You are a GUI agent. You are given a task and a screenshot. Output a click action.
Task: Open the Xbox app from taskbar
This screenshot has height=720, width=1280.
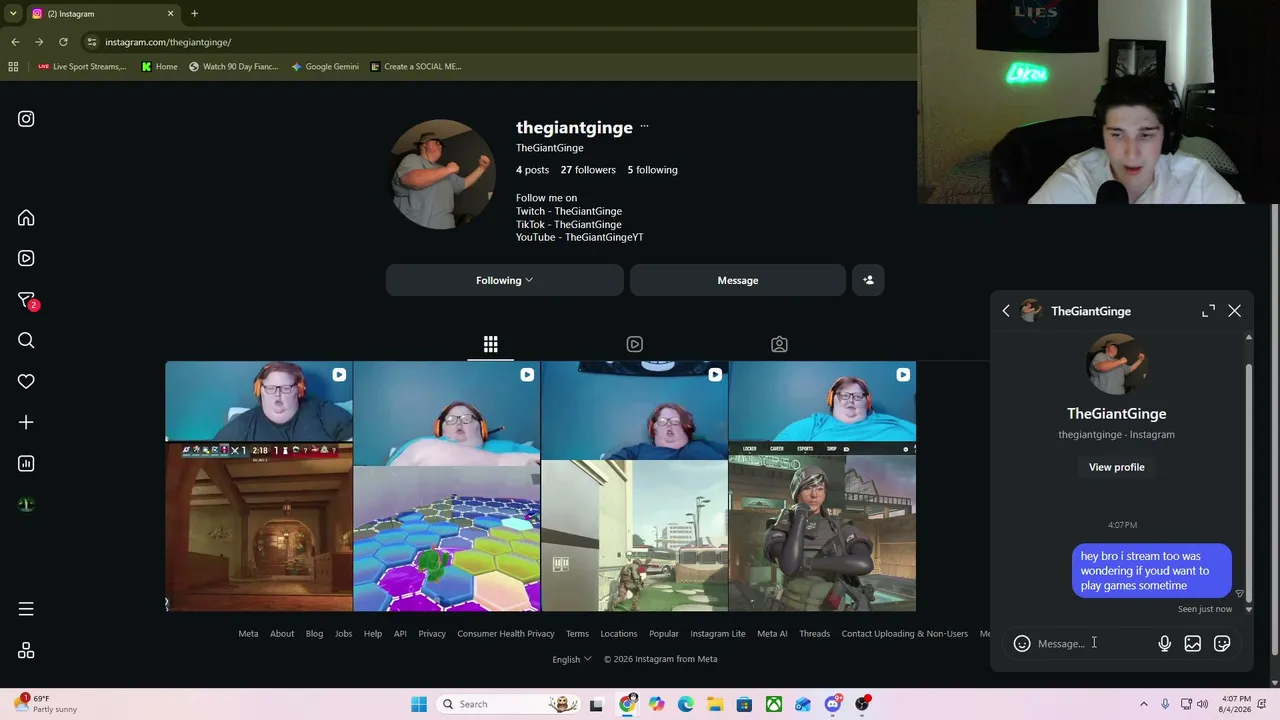(774, 704)
